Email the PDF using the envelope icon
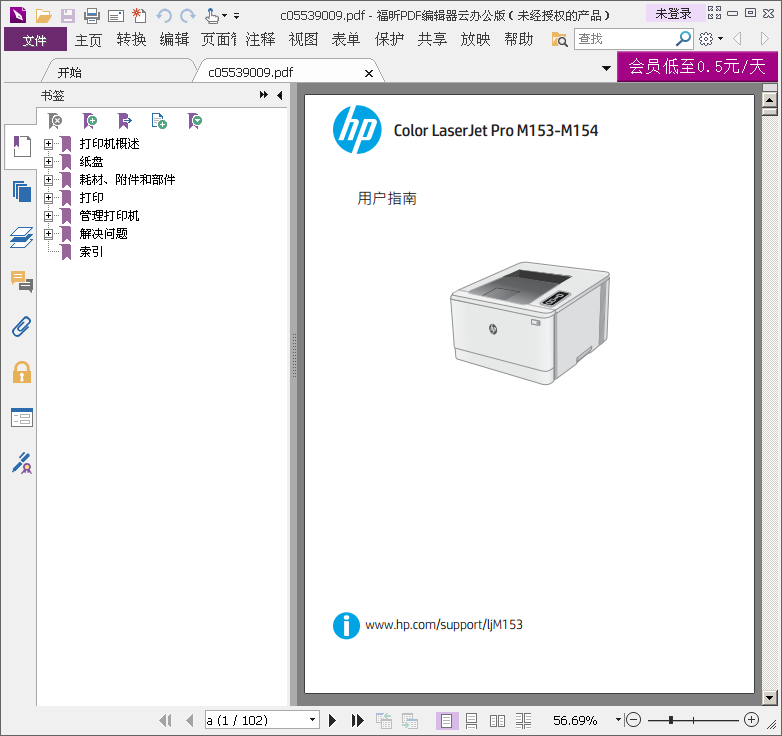Image resolution: width=782 pixels, height=736 pixels. coord(116,16)
